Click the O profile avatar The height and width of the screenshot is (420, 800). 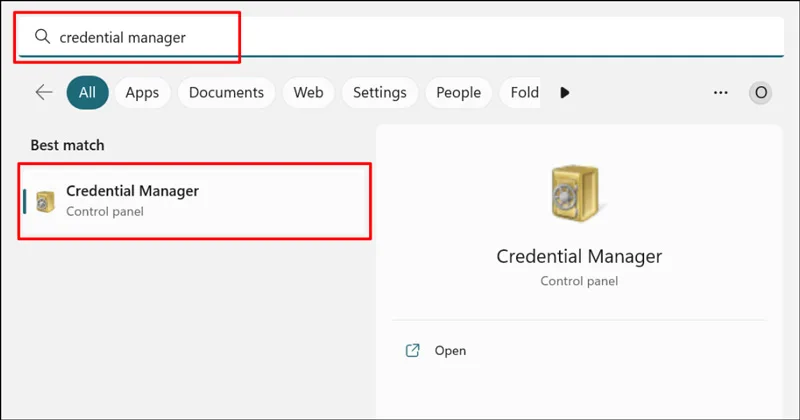760,92
